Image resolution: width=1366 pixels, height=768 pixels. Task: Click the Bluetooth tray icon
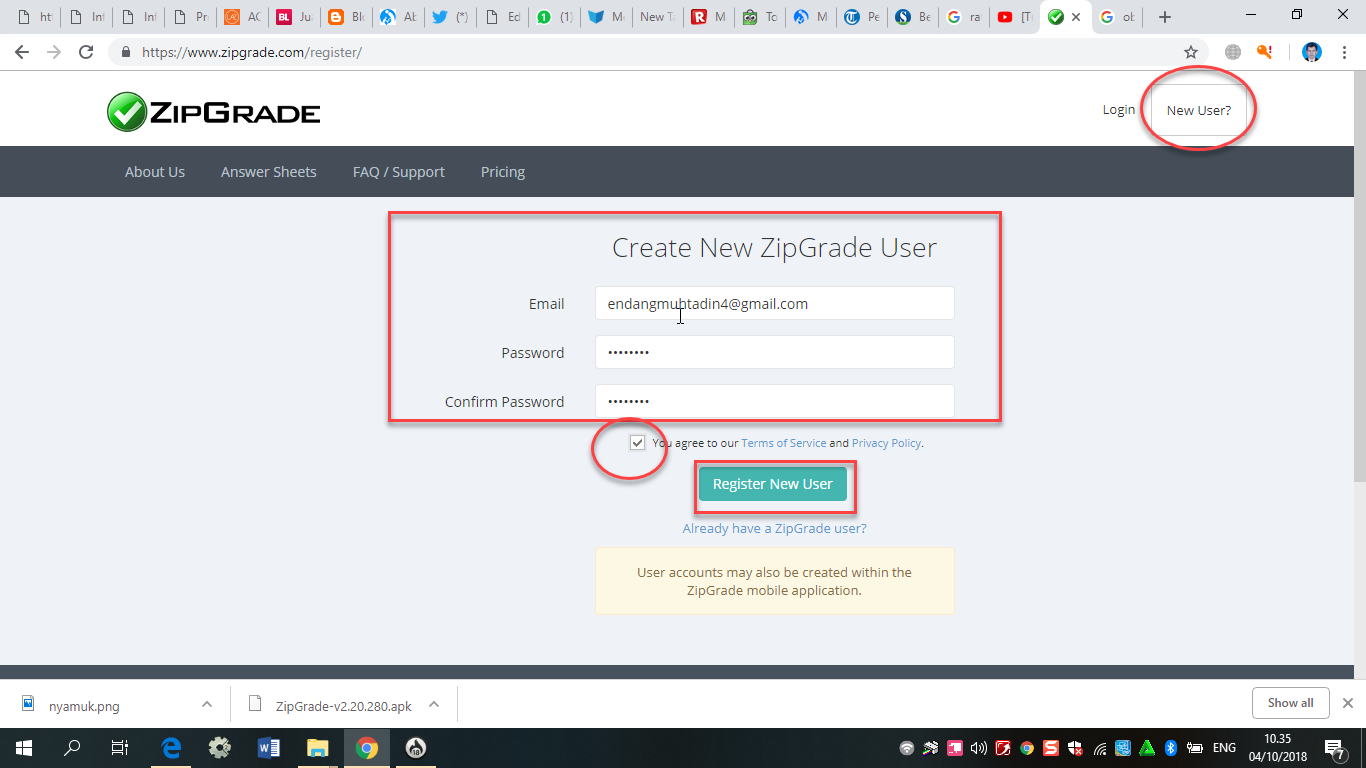coord(1171,748)
